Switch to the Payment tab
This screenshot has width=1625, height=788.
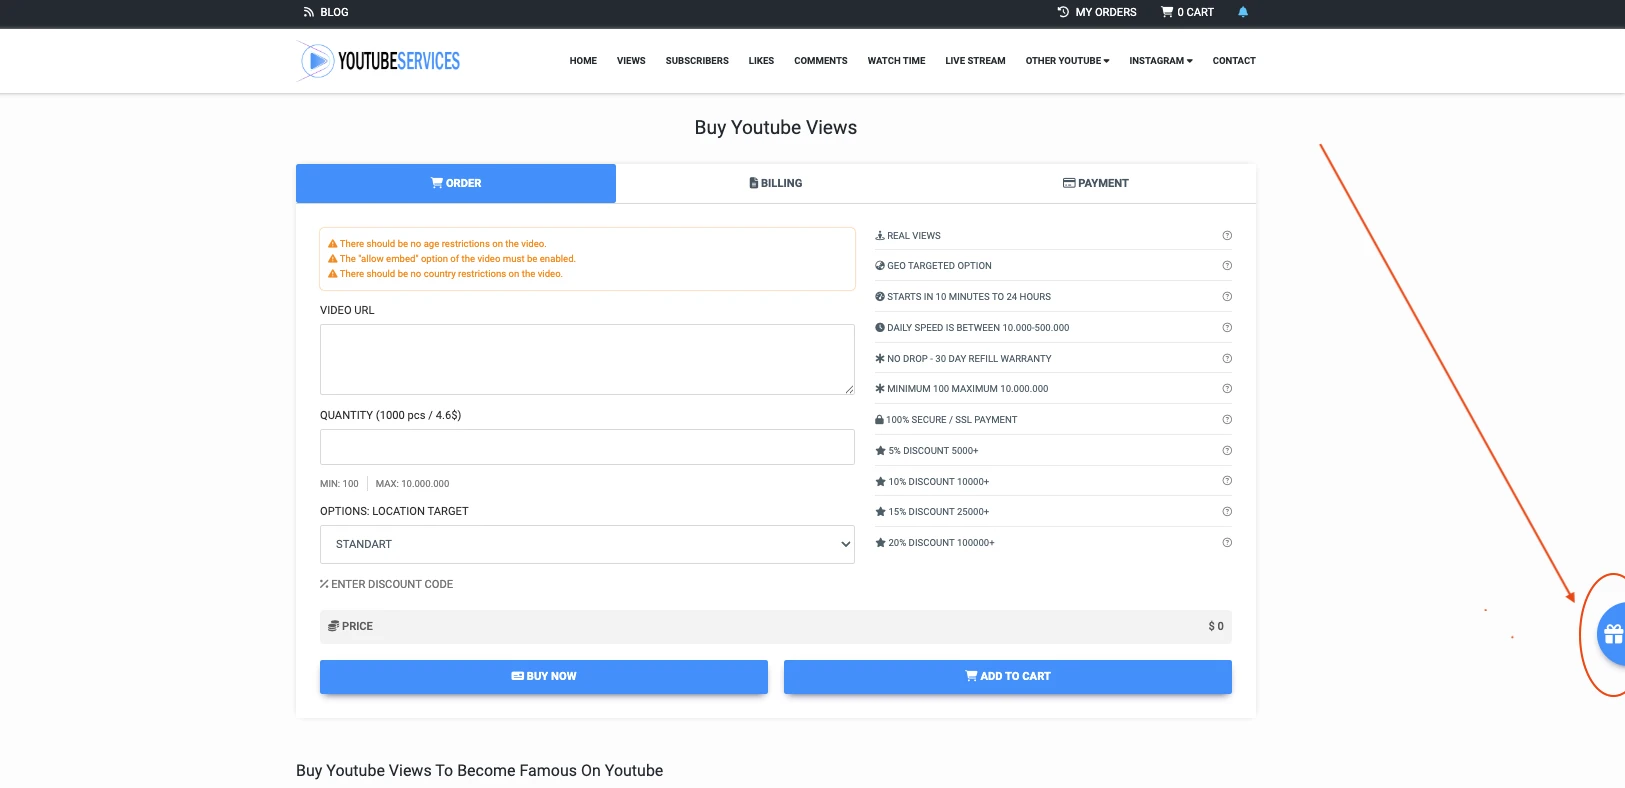[1096, 183]
